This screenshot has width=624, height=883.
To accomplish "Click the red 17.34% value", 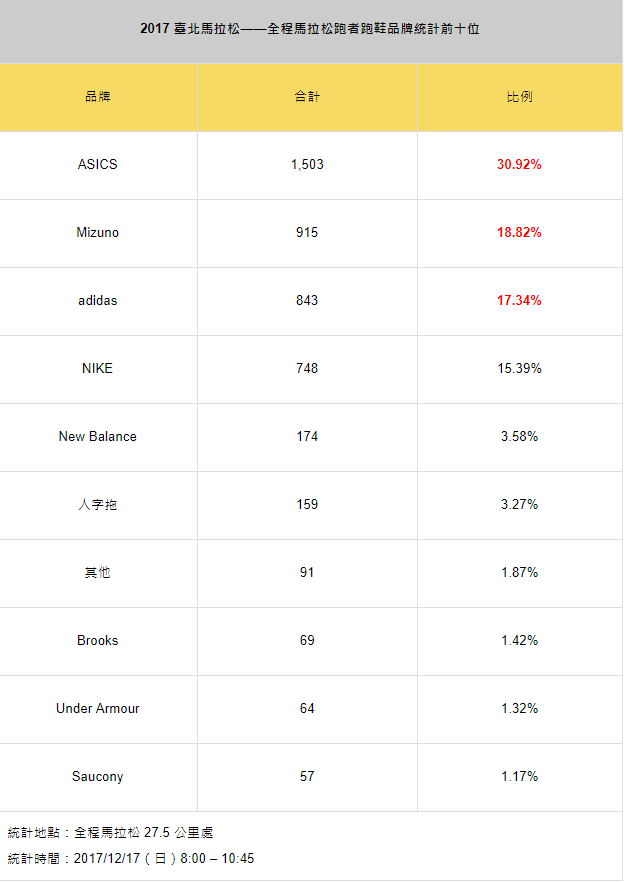I will 519,301.
